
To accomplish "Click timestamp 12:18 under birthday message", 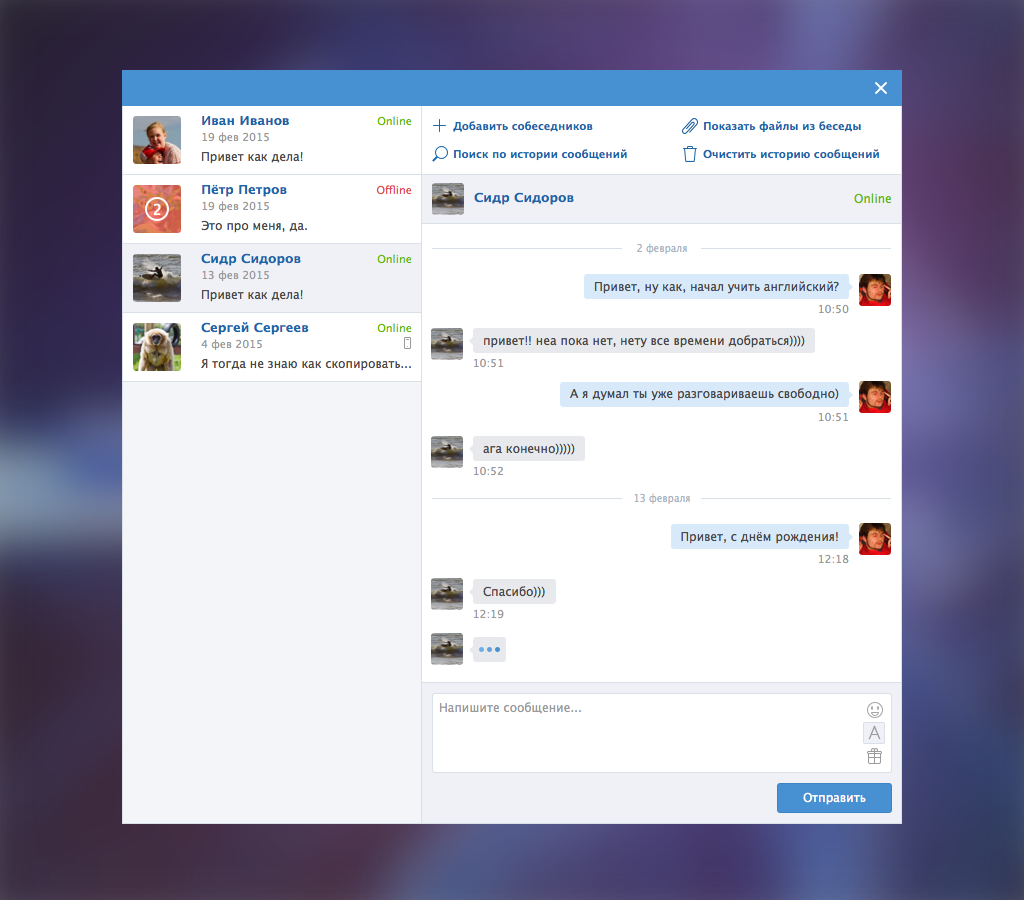I will click(833, 559).
